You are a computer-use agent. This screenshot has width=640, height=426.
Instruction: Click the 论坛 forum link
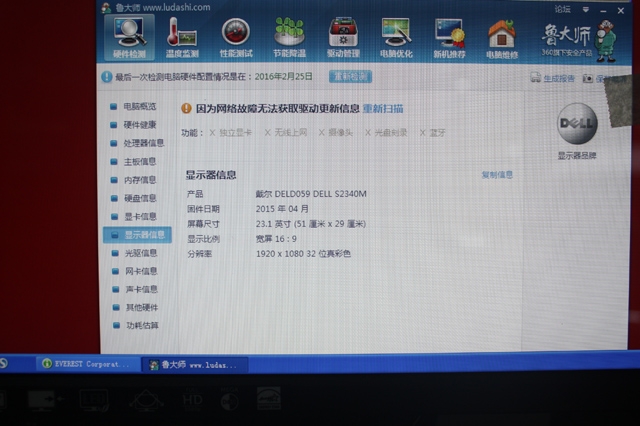[562, 9]
